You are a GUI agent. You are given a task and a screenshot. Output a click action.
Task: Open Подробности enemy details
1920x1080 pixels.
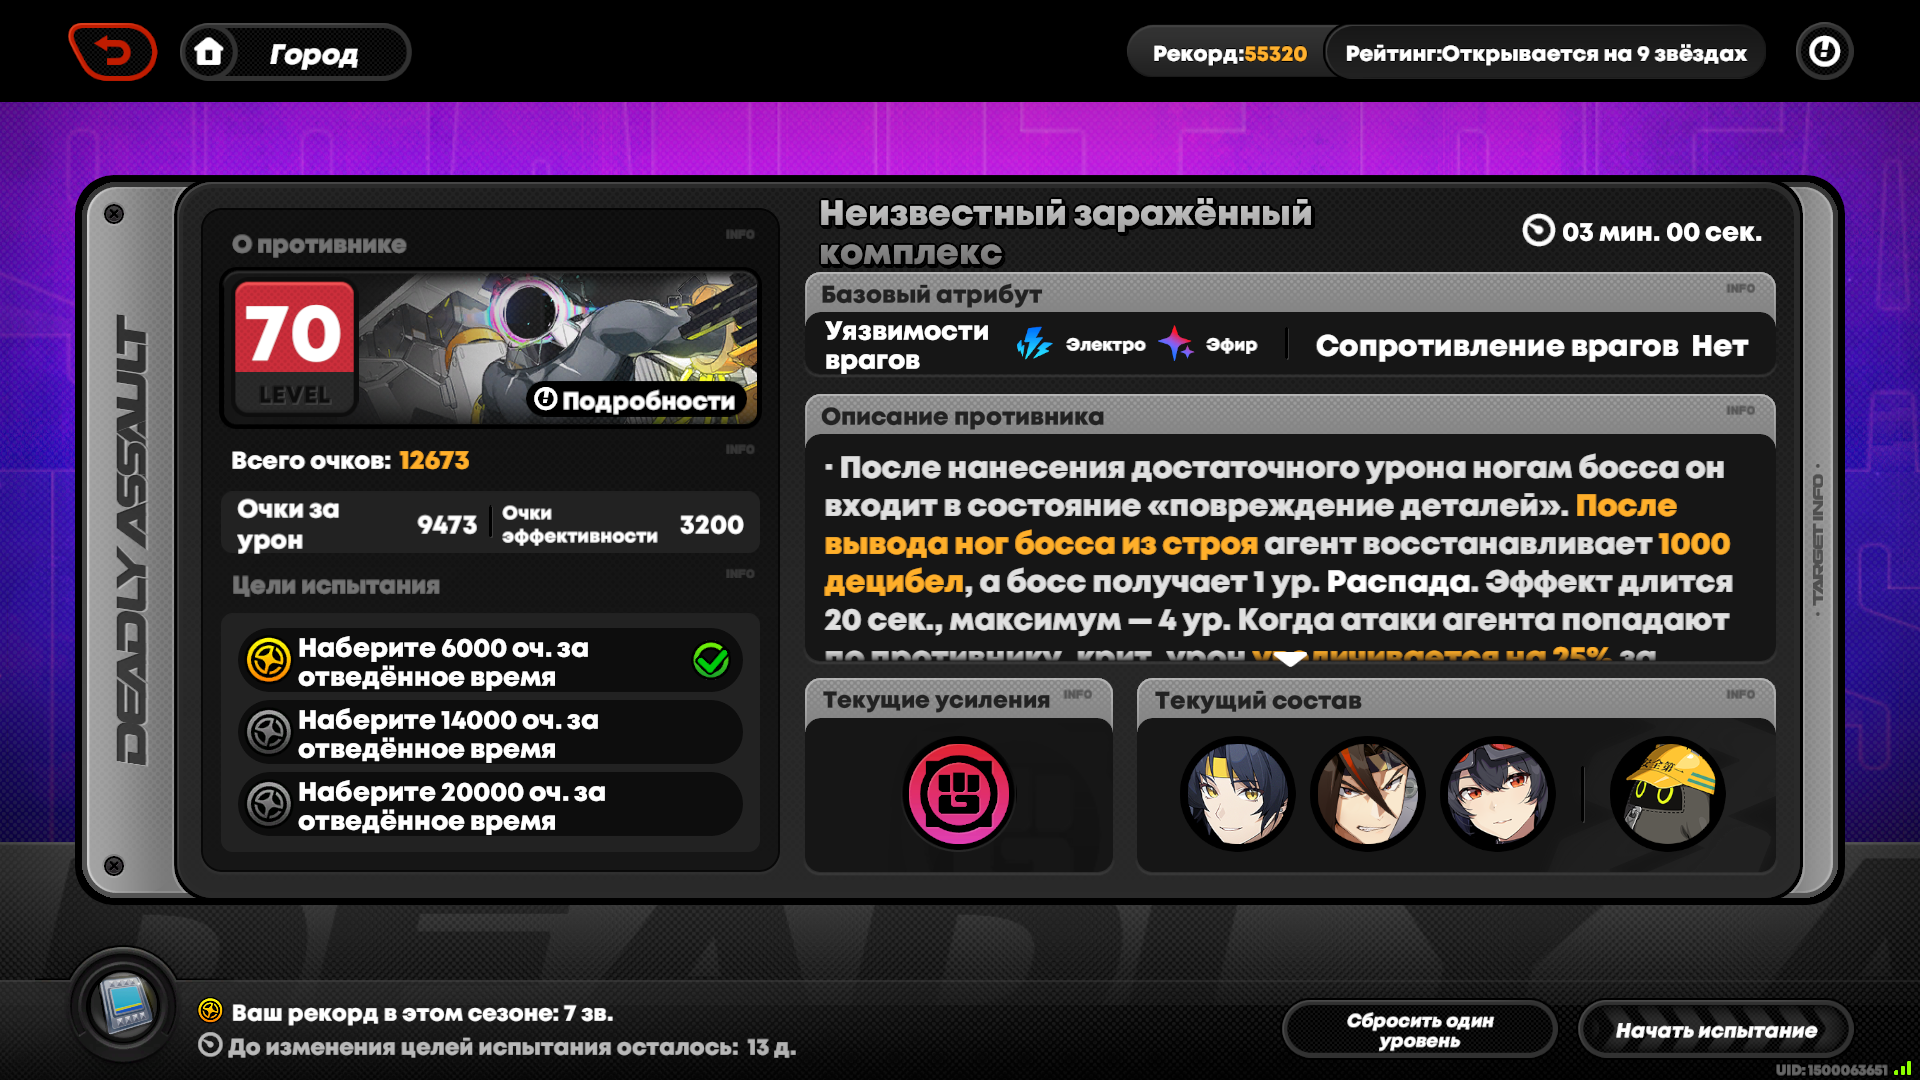(x=637, y=400)
